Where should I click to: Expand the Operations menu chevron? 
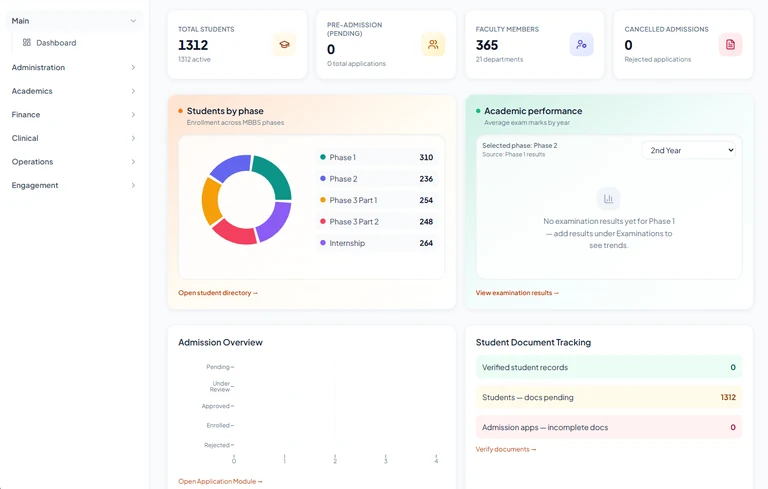pyautogui.click(x=133, y=162)
